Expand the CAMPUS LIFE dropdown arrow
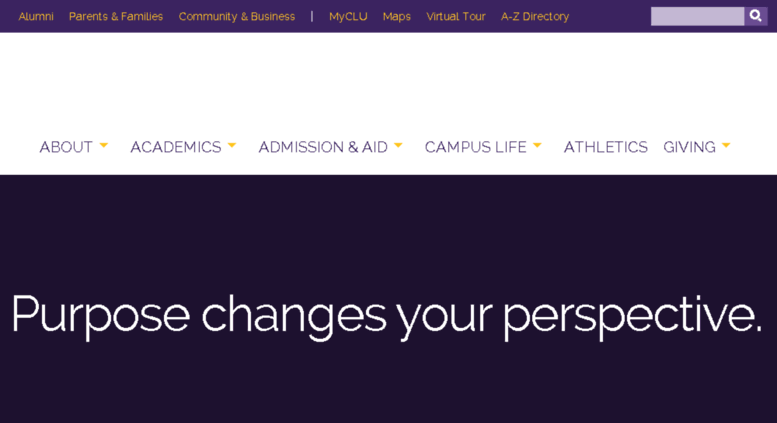 [x=537, y=146]
